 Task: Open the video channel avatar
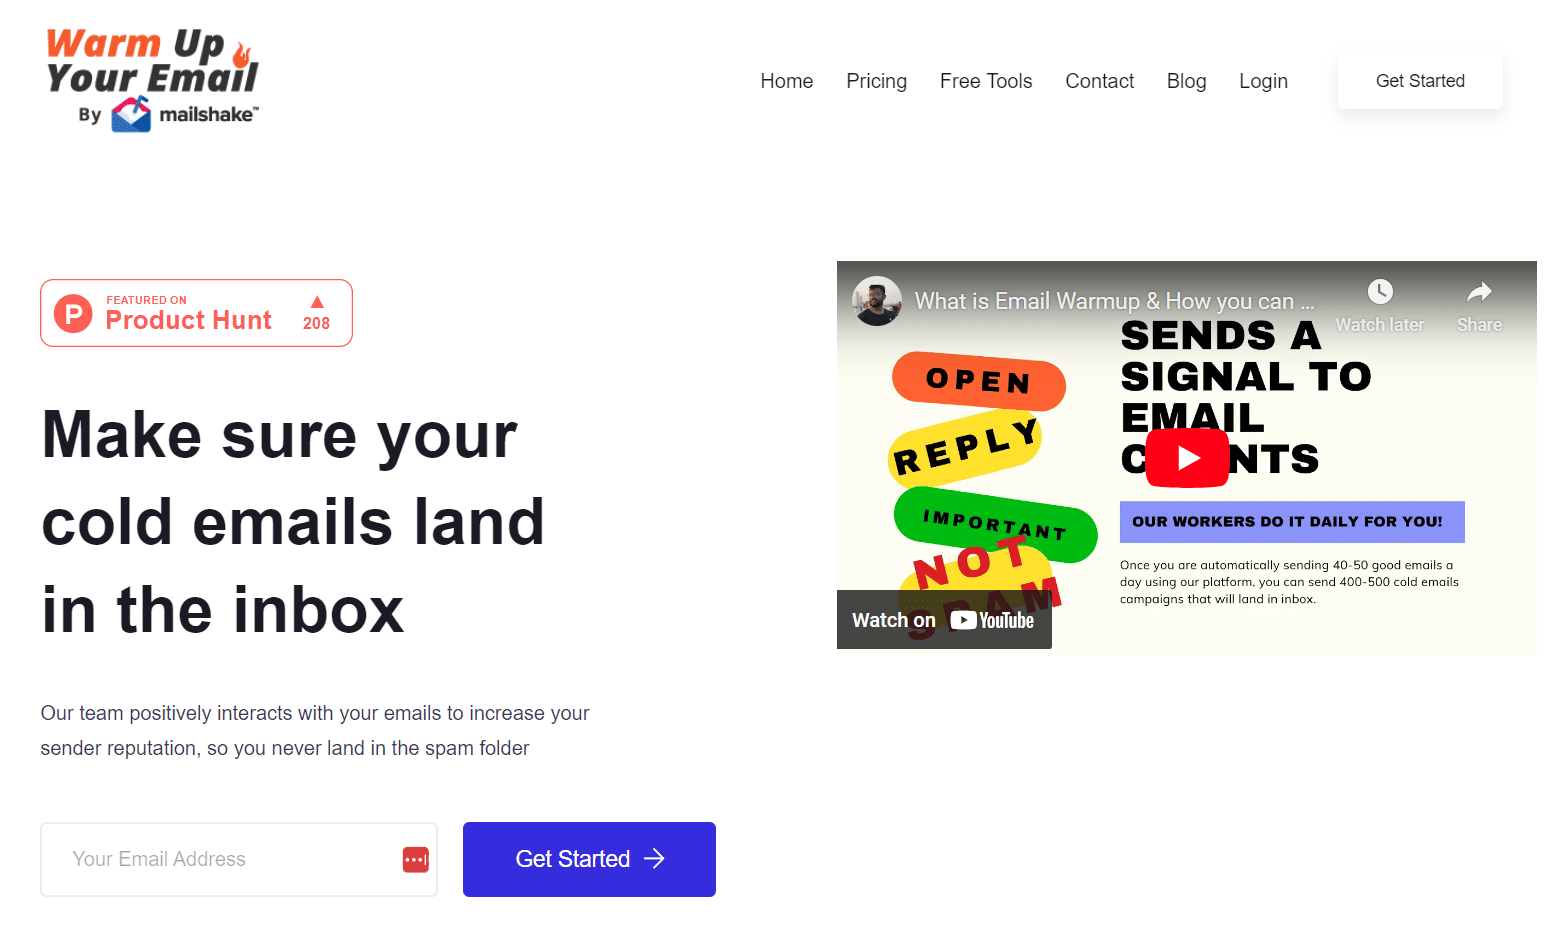point(877,301)
